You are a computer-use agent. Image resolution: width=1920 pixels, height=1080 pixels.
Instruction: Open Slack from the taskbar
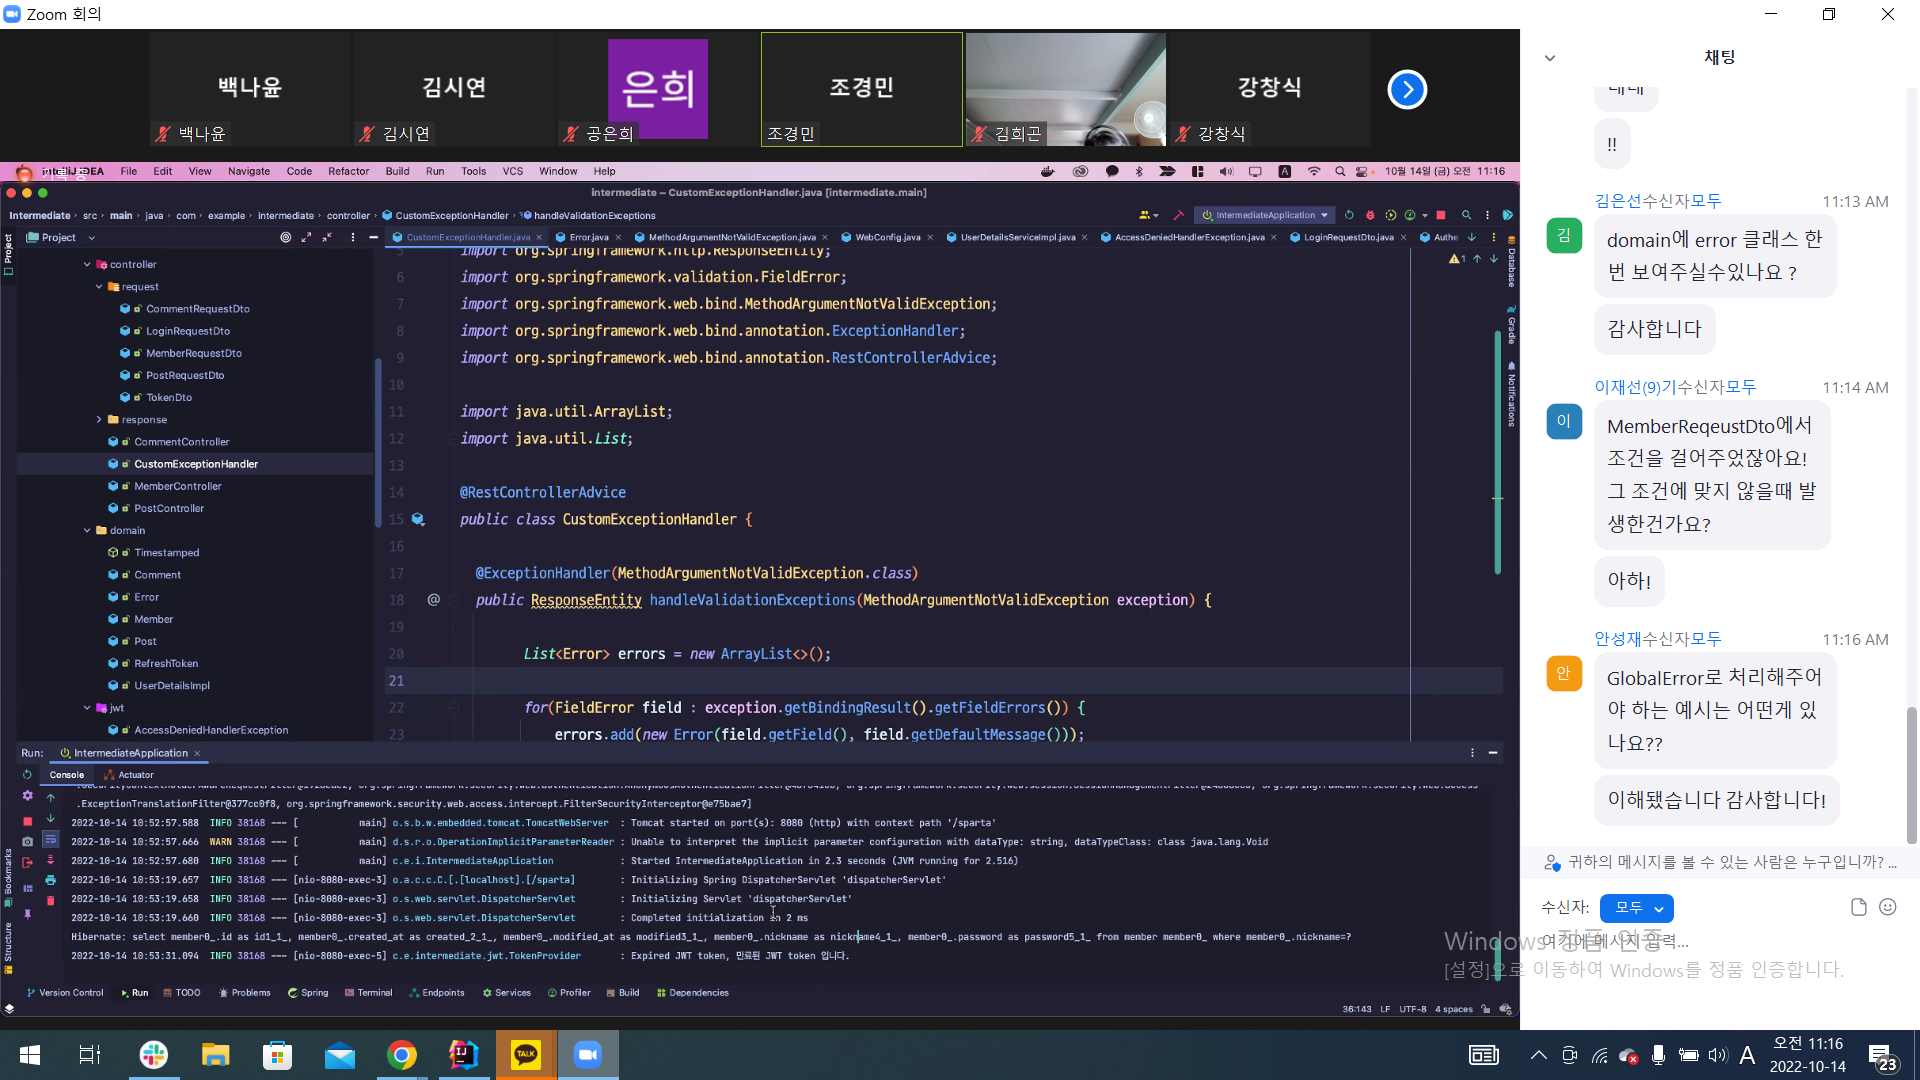coord(154,1055)
